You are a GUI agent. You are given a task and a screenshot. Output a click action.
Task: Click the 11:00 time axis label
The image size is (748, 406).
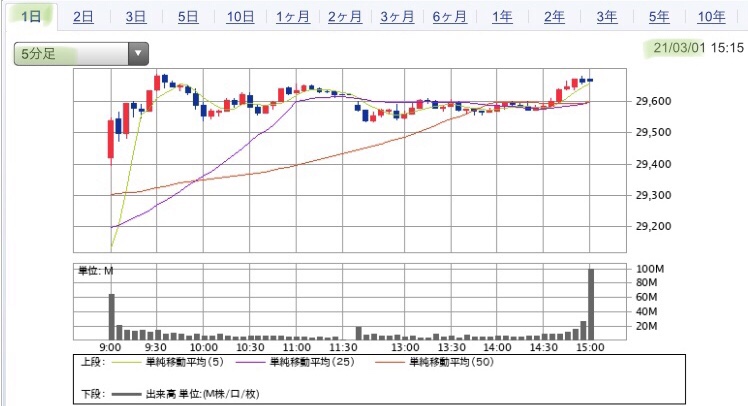[296, 347]
